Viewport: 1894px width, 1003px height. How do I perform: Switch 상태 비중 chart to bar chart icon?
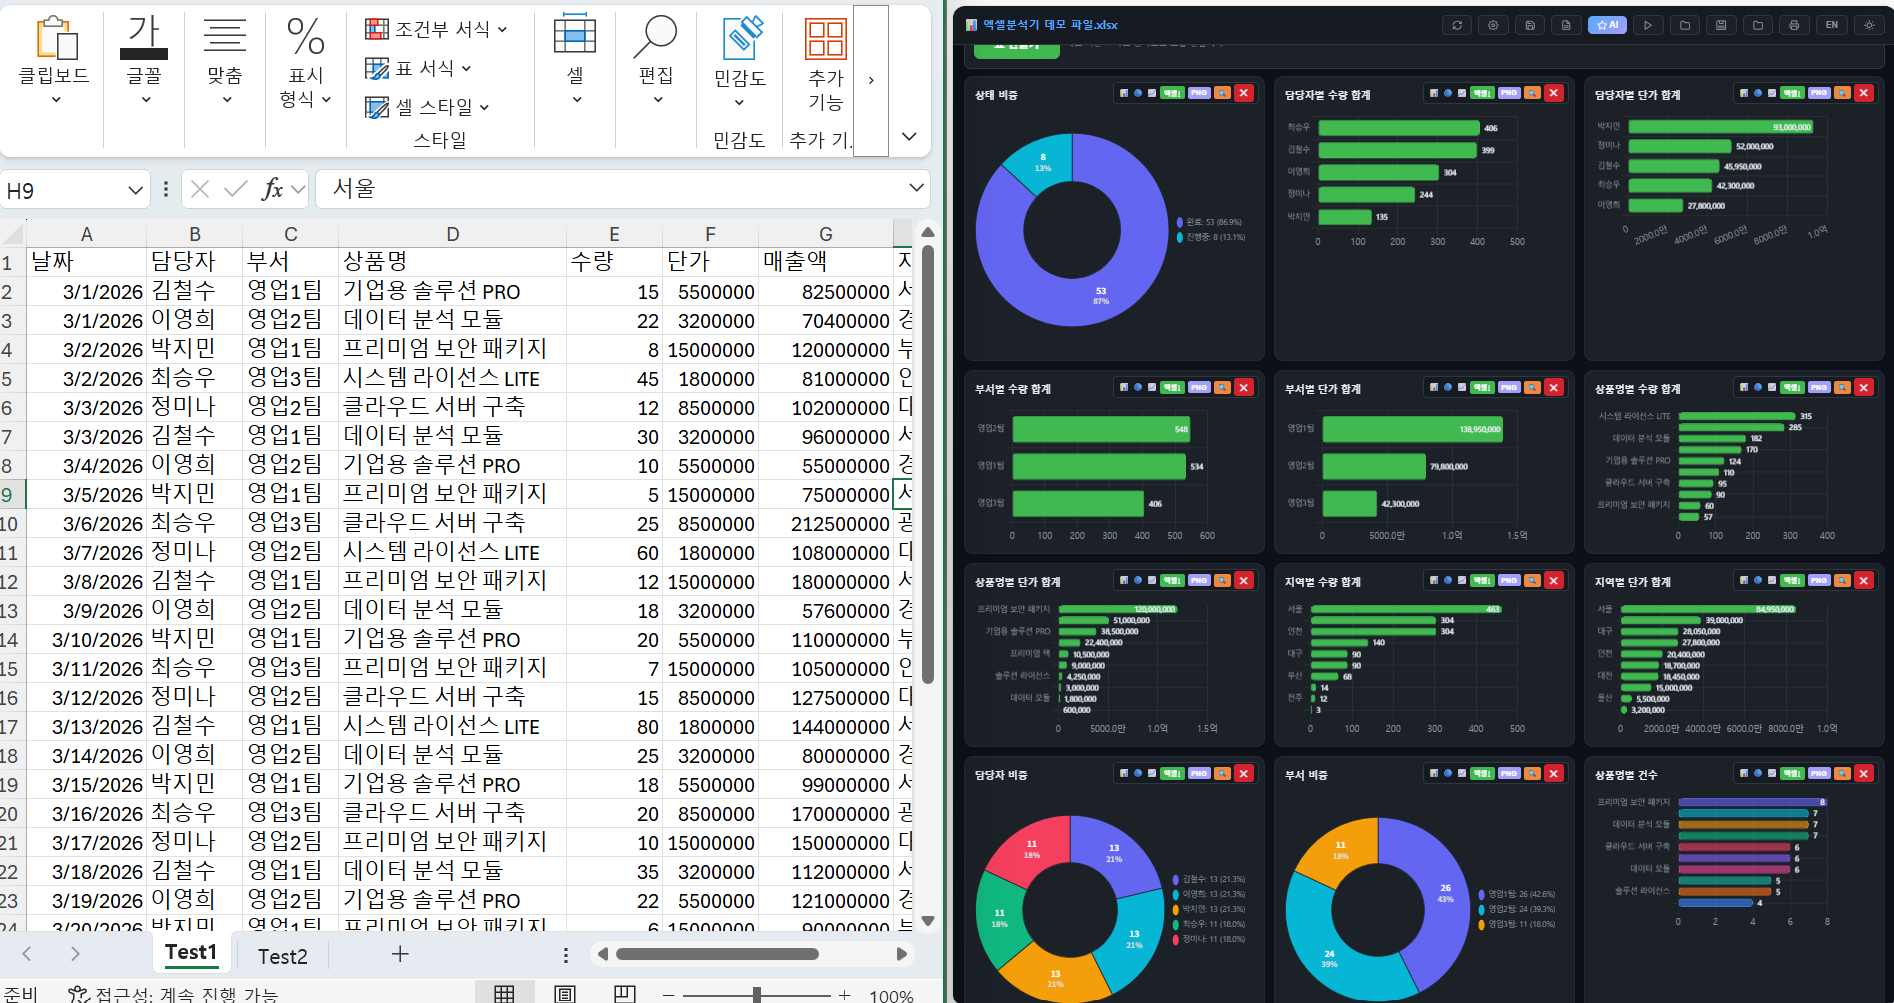click(1124, 93)
